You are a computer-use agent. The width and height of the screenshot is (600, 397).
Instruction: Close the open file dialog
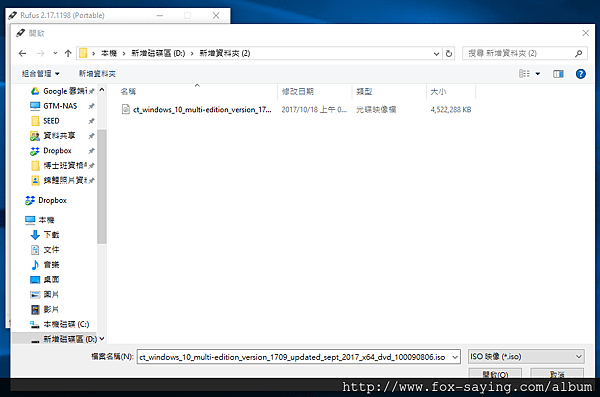coord(585,33)
